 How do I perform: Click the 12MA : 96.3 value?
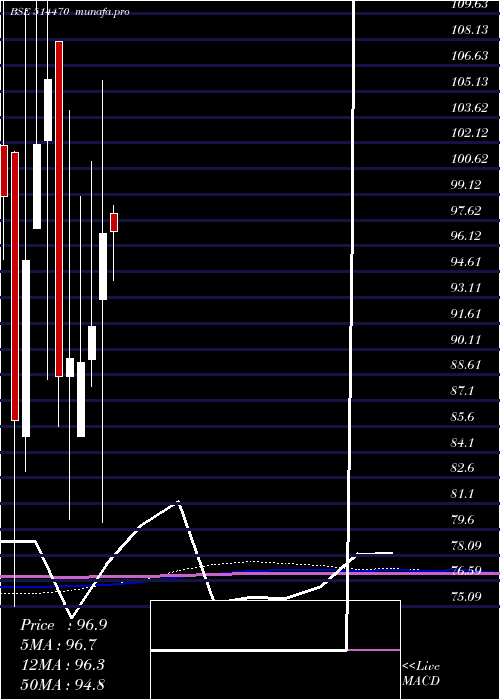(x=63, y=664)
